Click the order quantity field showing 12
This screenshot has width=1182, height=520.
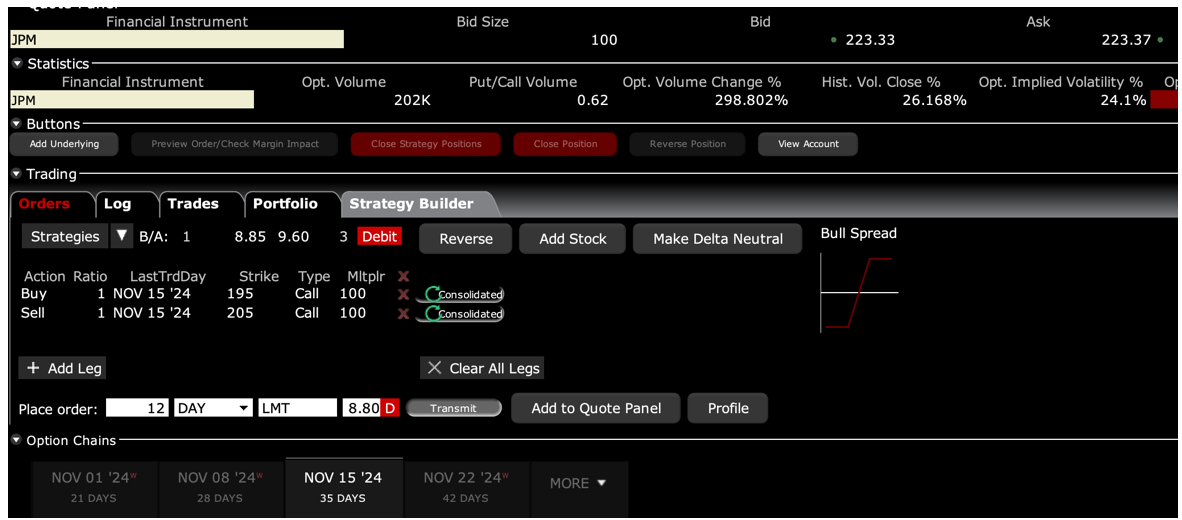click(x=138, y=408)
